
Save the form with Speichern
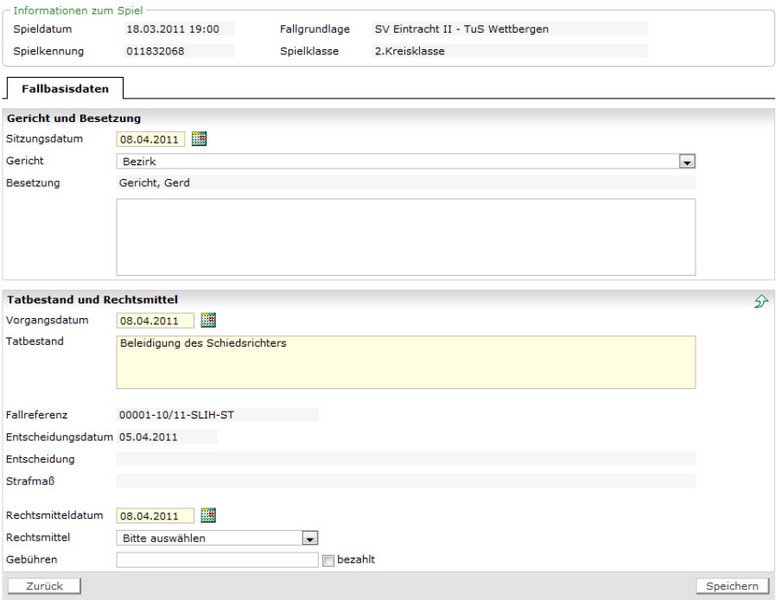[732, 586]
